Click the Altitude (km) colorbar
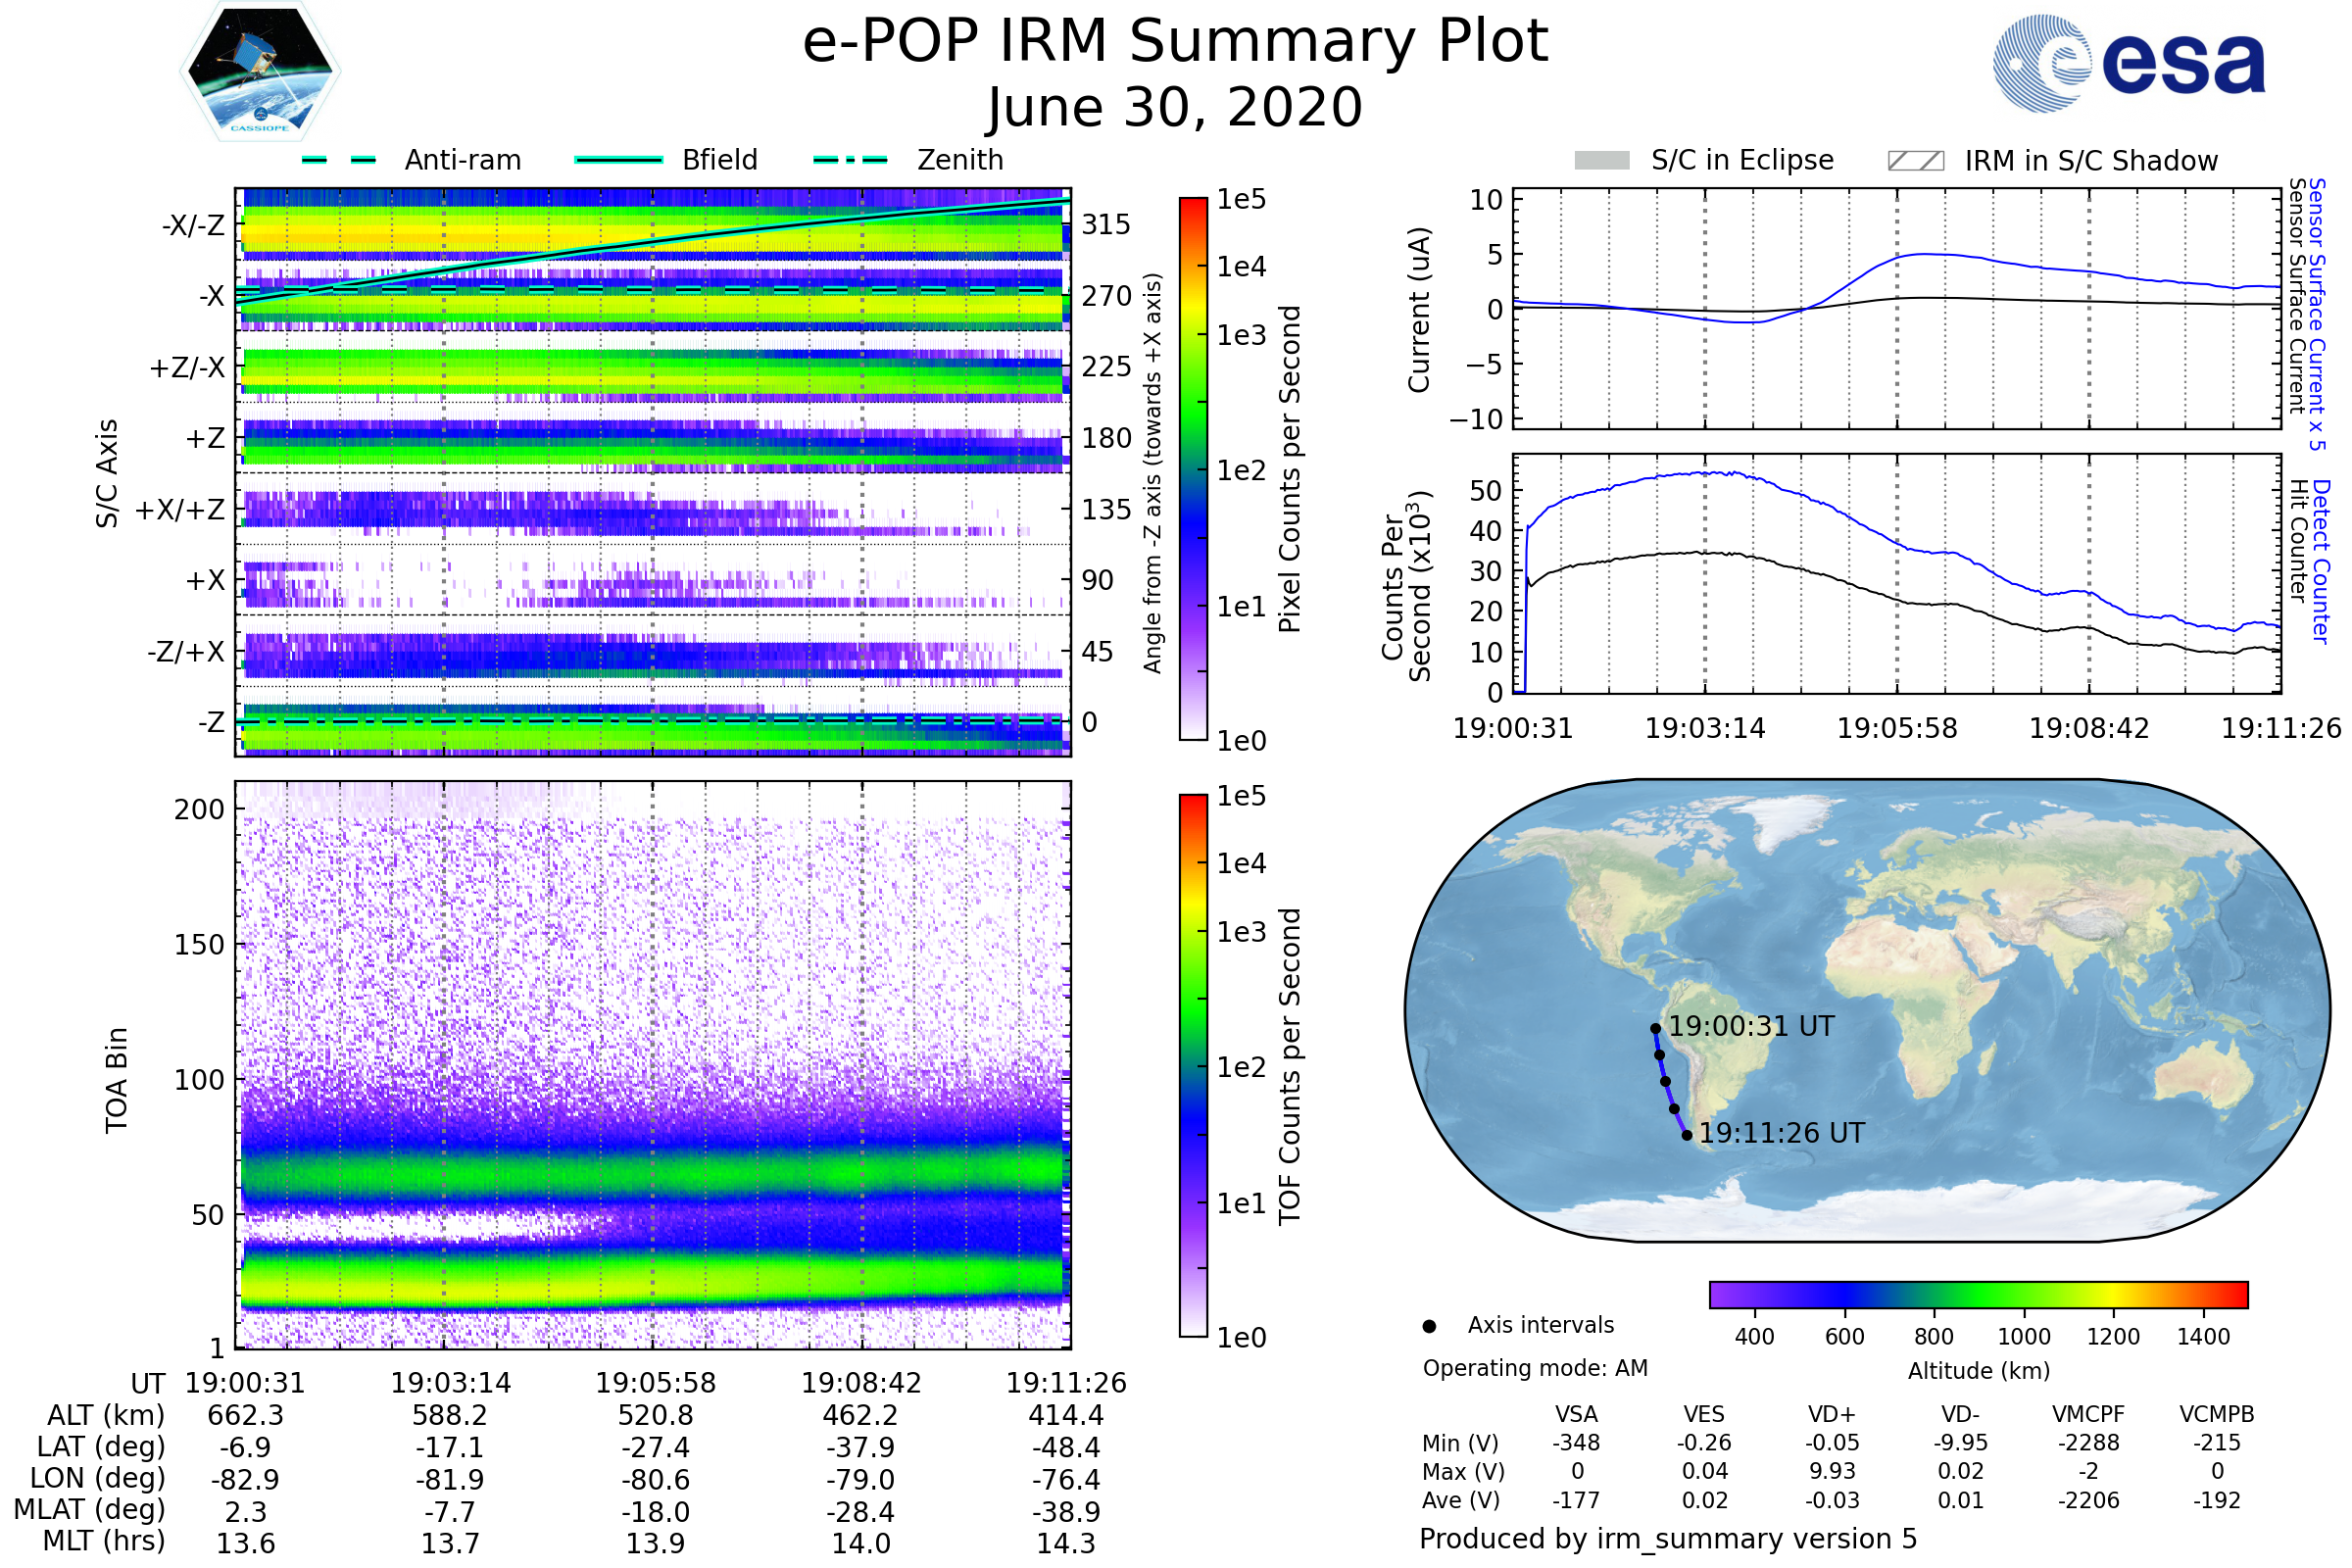Image resolution: width=2352 pixels, height=1568 pixels. [x=1978, y=1294]
